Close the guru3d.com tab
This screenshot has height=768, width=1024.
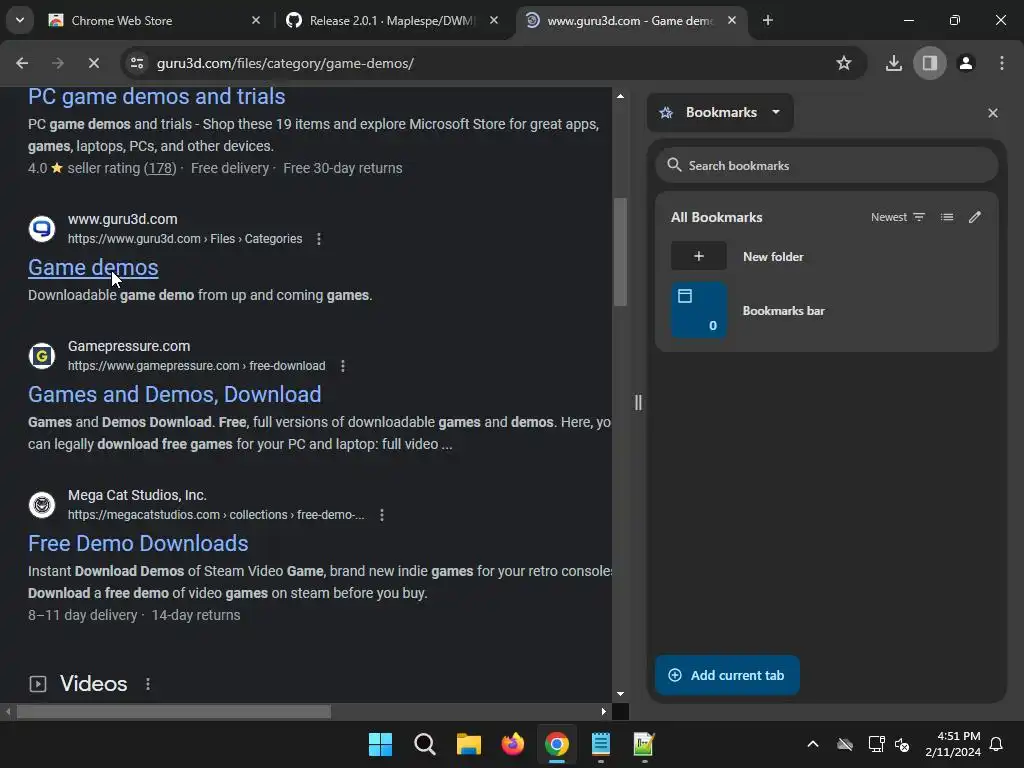click(732, 20)
